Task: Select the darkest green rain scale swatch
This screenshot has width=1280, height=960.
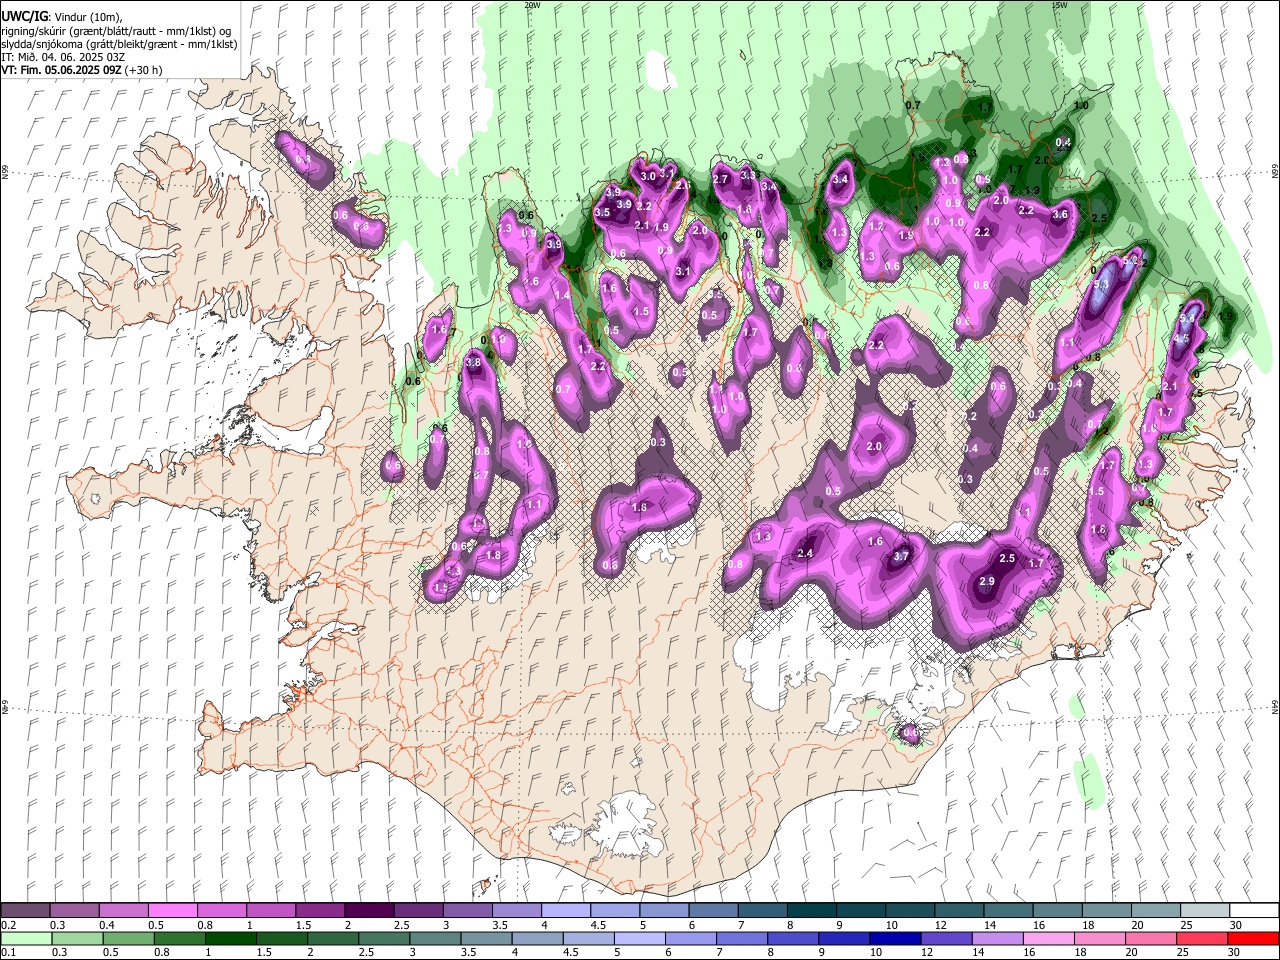Action: (x=231, y=938)
